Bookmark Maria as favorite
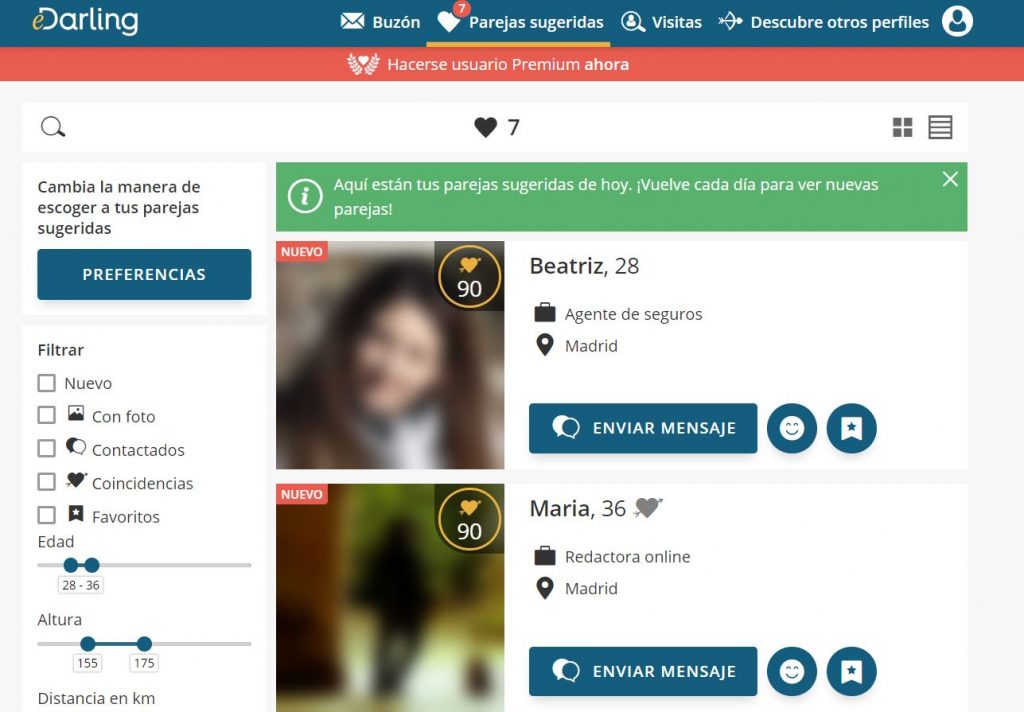1024x712 pixels. 851,672
